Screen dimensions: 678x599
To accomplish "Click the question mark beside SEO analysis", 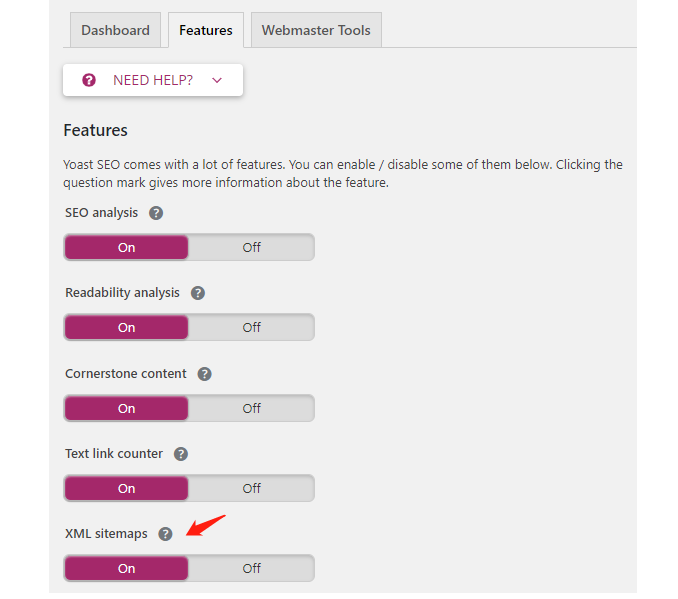I will click(156, 213).
